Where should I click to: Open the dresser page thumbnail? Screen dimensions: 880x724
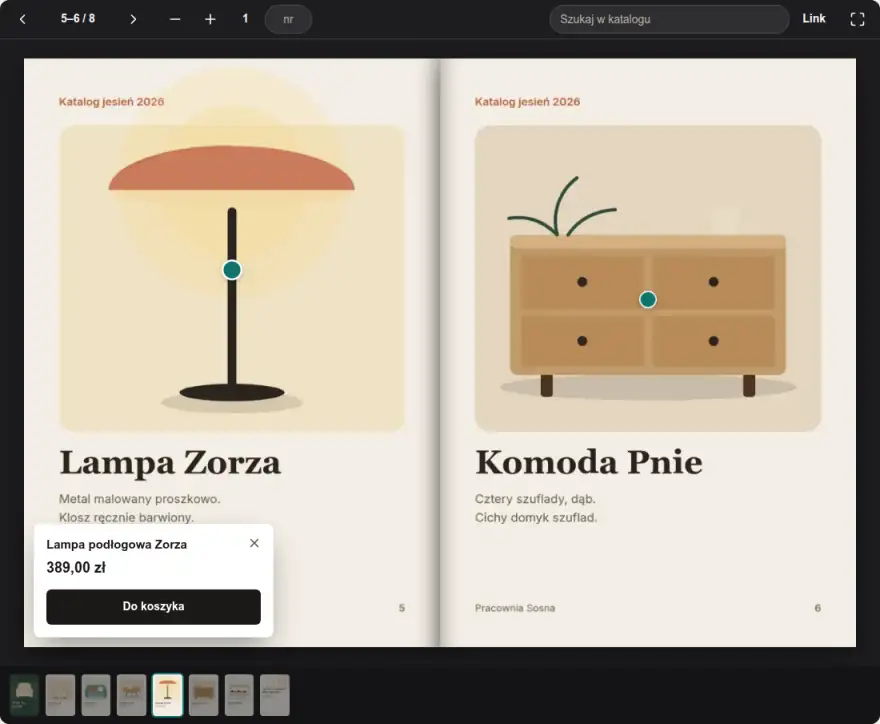click(x=203, y=695)
